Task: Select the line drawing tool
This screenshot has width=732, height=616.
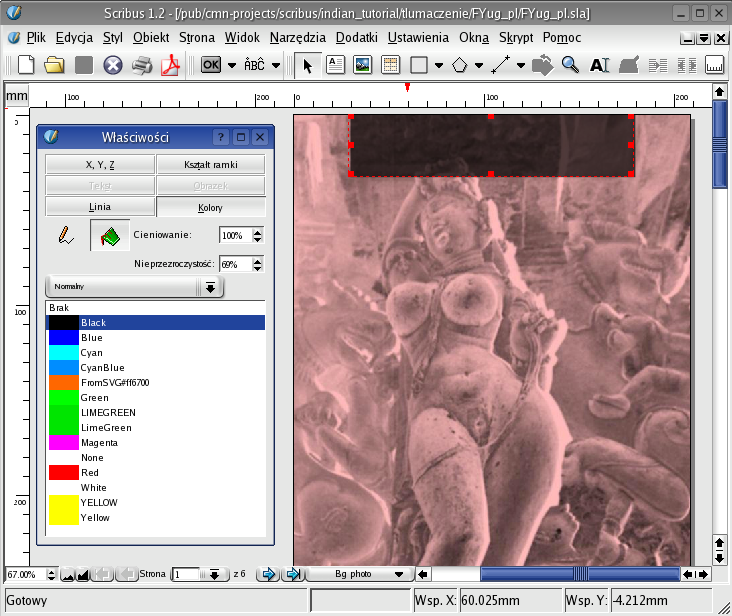Action: pyautogui.click(x=501, y=65)
